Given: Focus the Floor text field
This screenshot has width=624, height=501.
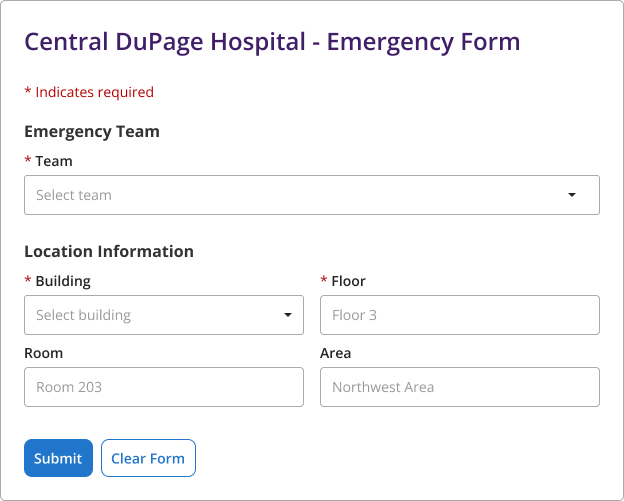Looking at the screenshot, I should coord(459,315).
